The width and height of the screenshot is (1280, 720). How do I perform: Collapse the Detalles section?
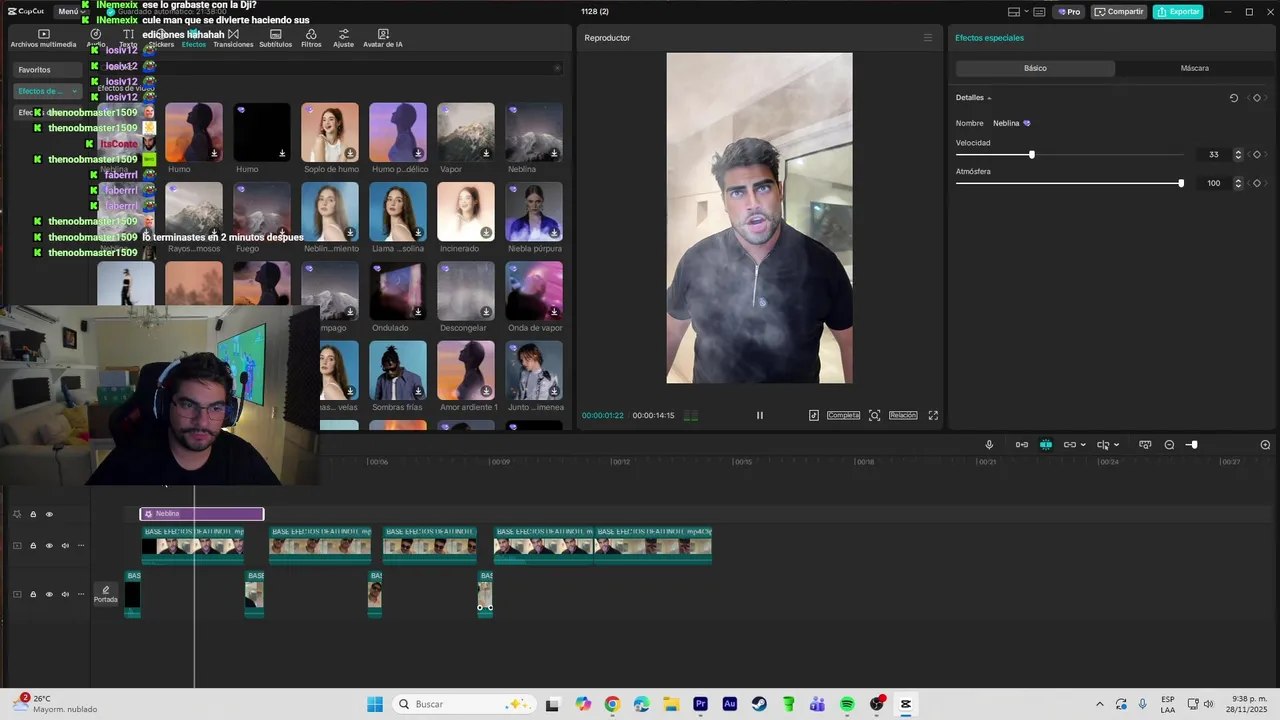coord(989,98)
